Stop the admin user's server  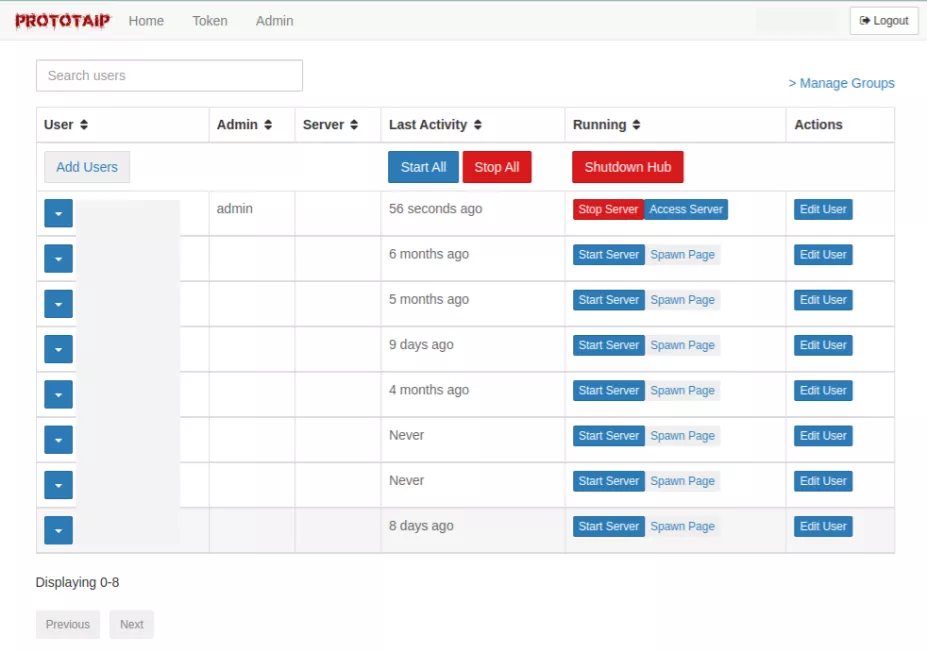coord(606,209)
